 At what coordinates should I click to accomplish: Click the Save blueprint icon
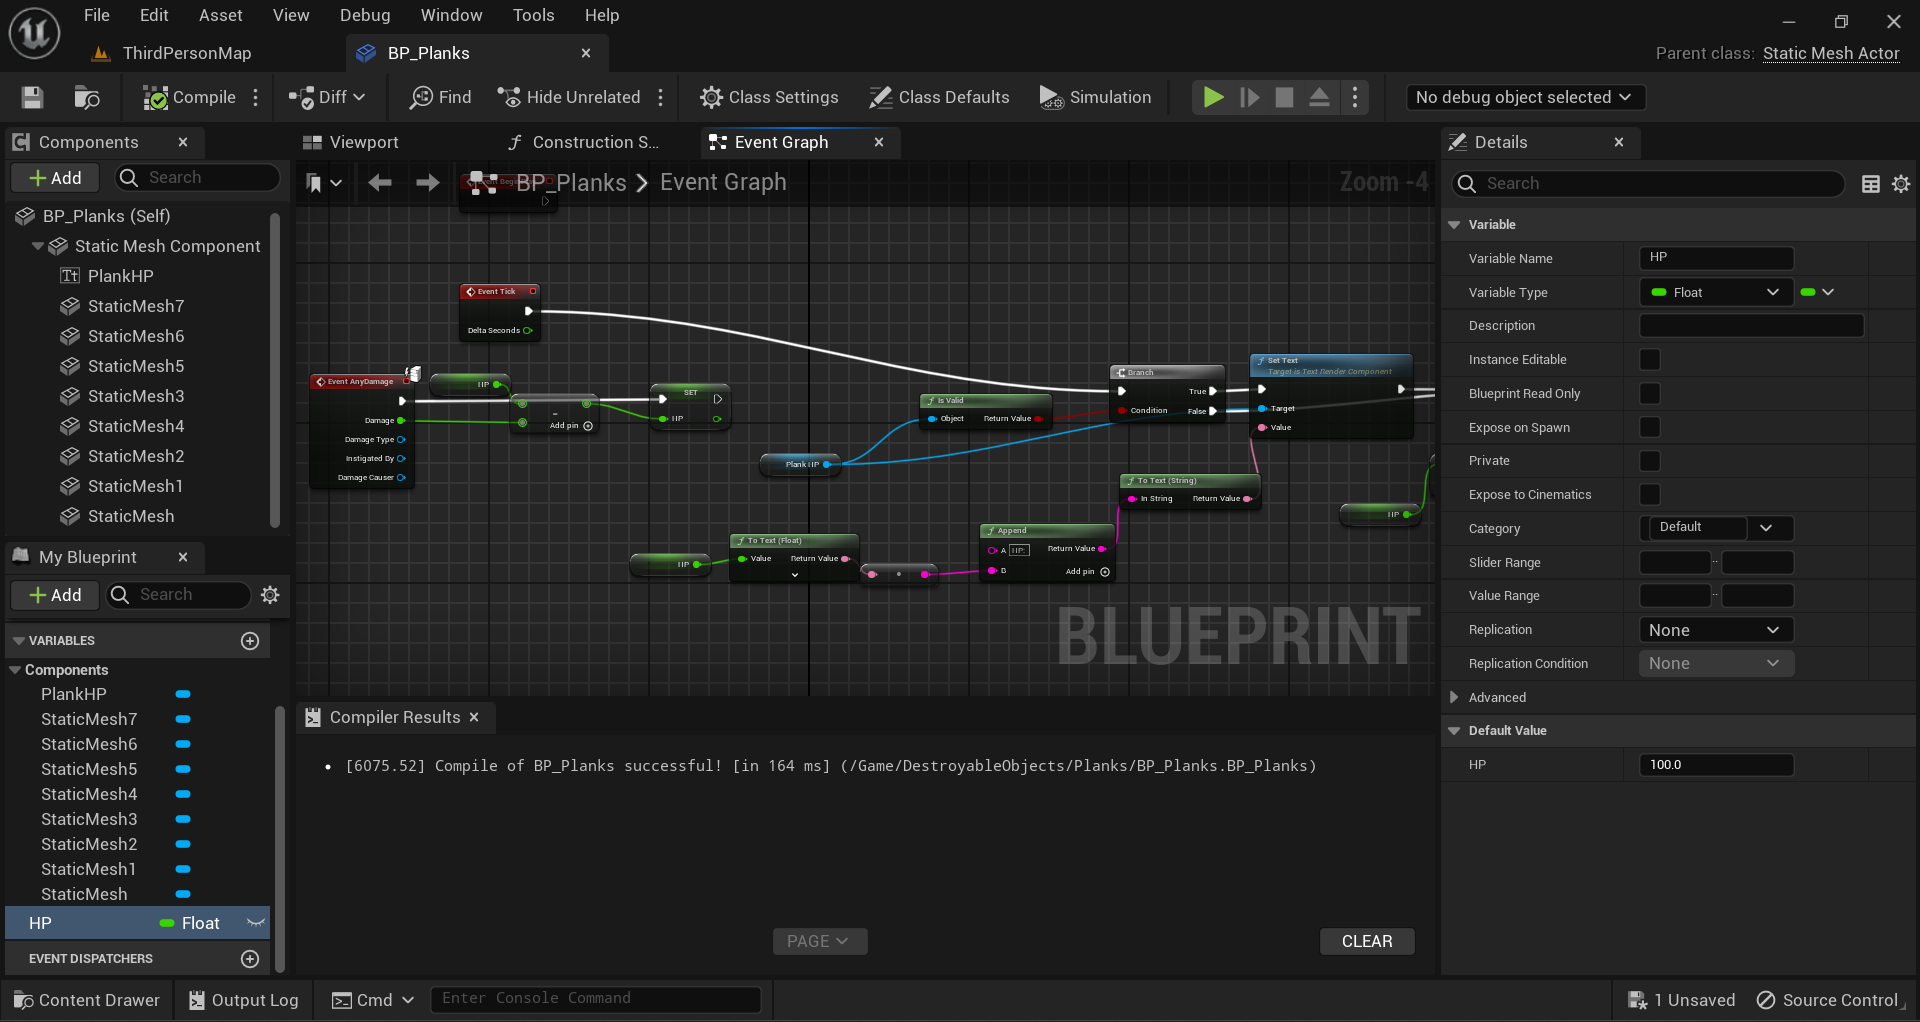pos(32,97)
